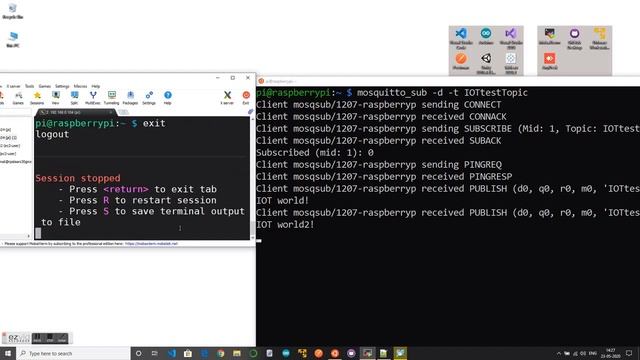This screenshot has width=640, height=360.
Task: Open the GitHub Desktop shortcut
Action: pyautogui.click(x=574, y=38)
